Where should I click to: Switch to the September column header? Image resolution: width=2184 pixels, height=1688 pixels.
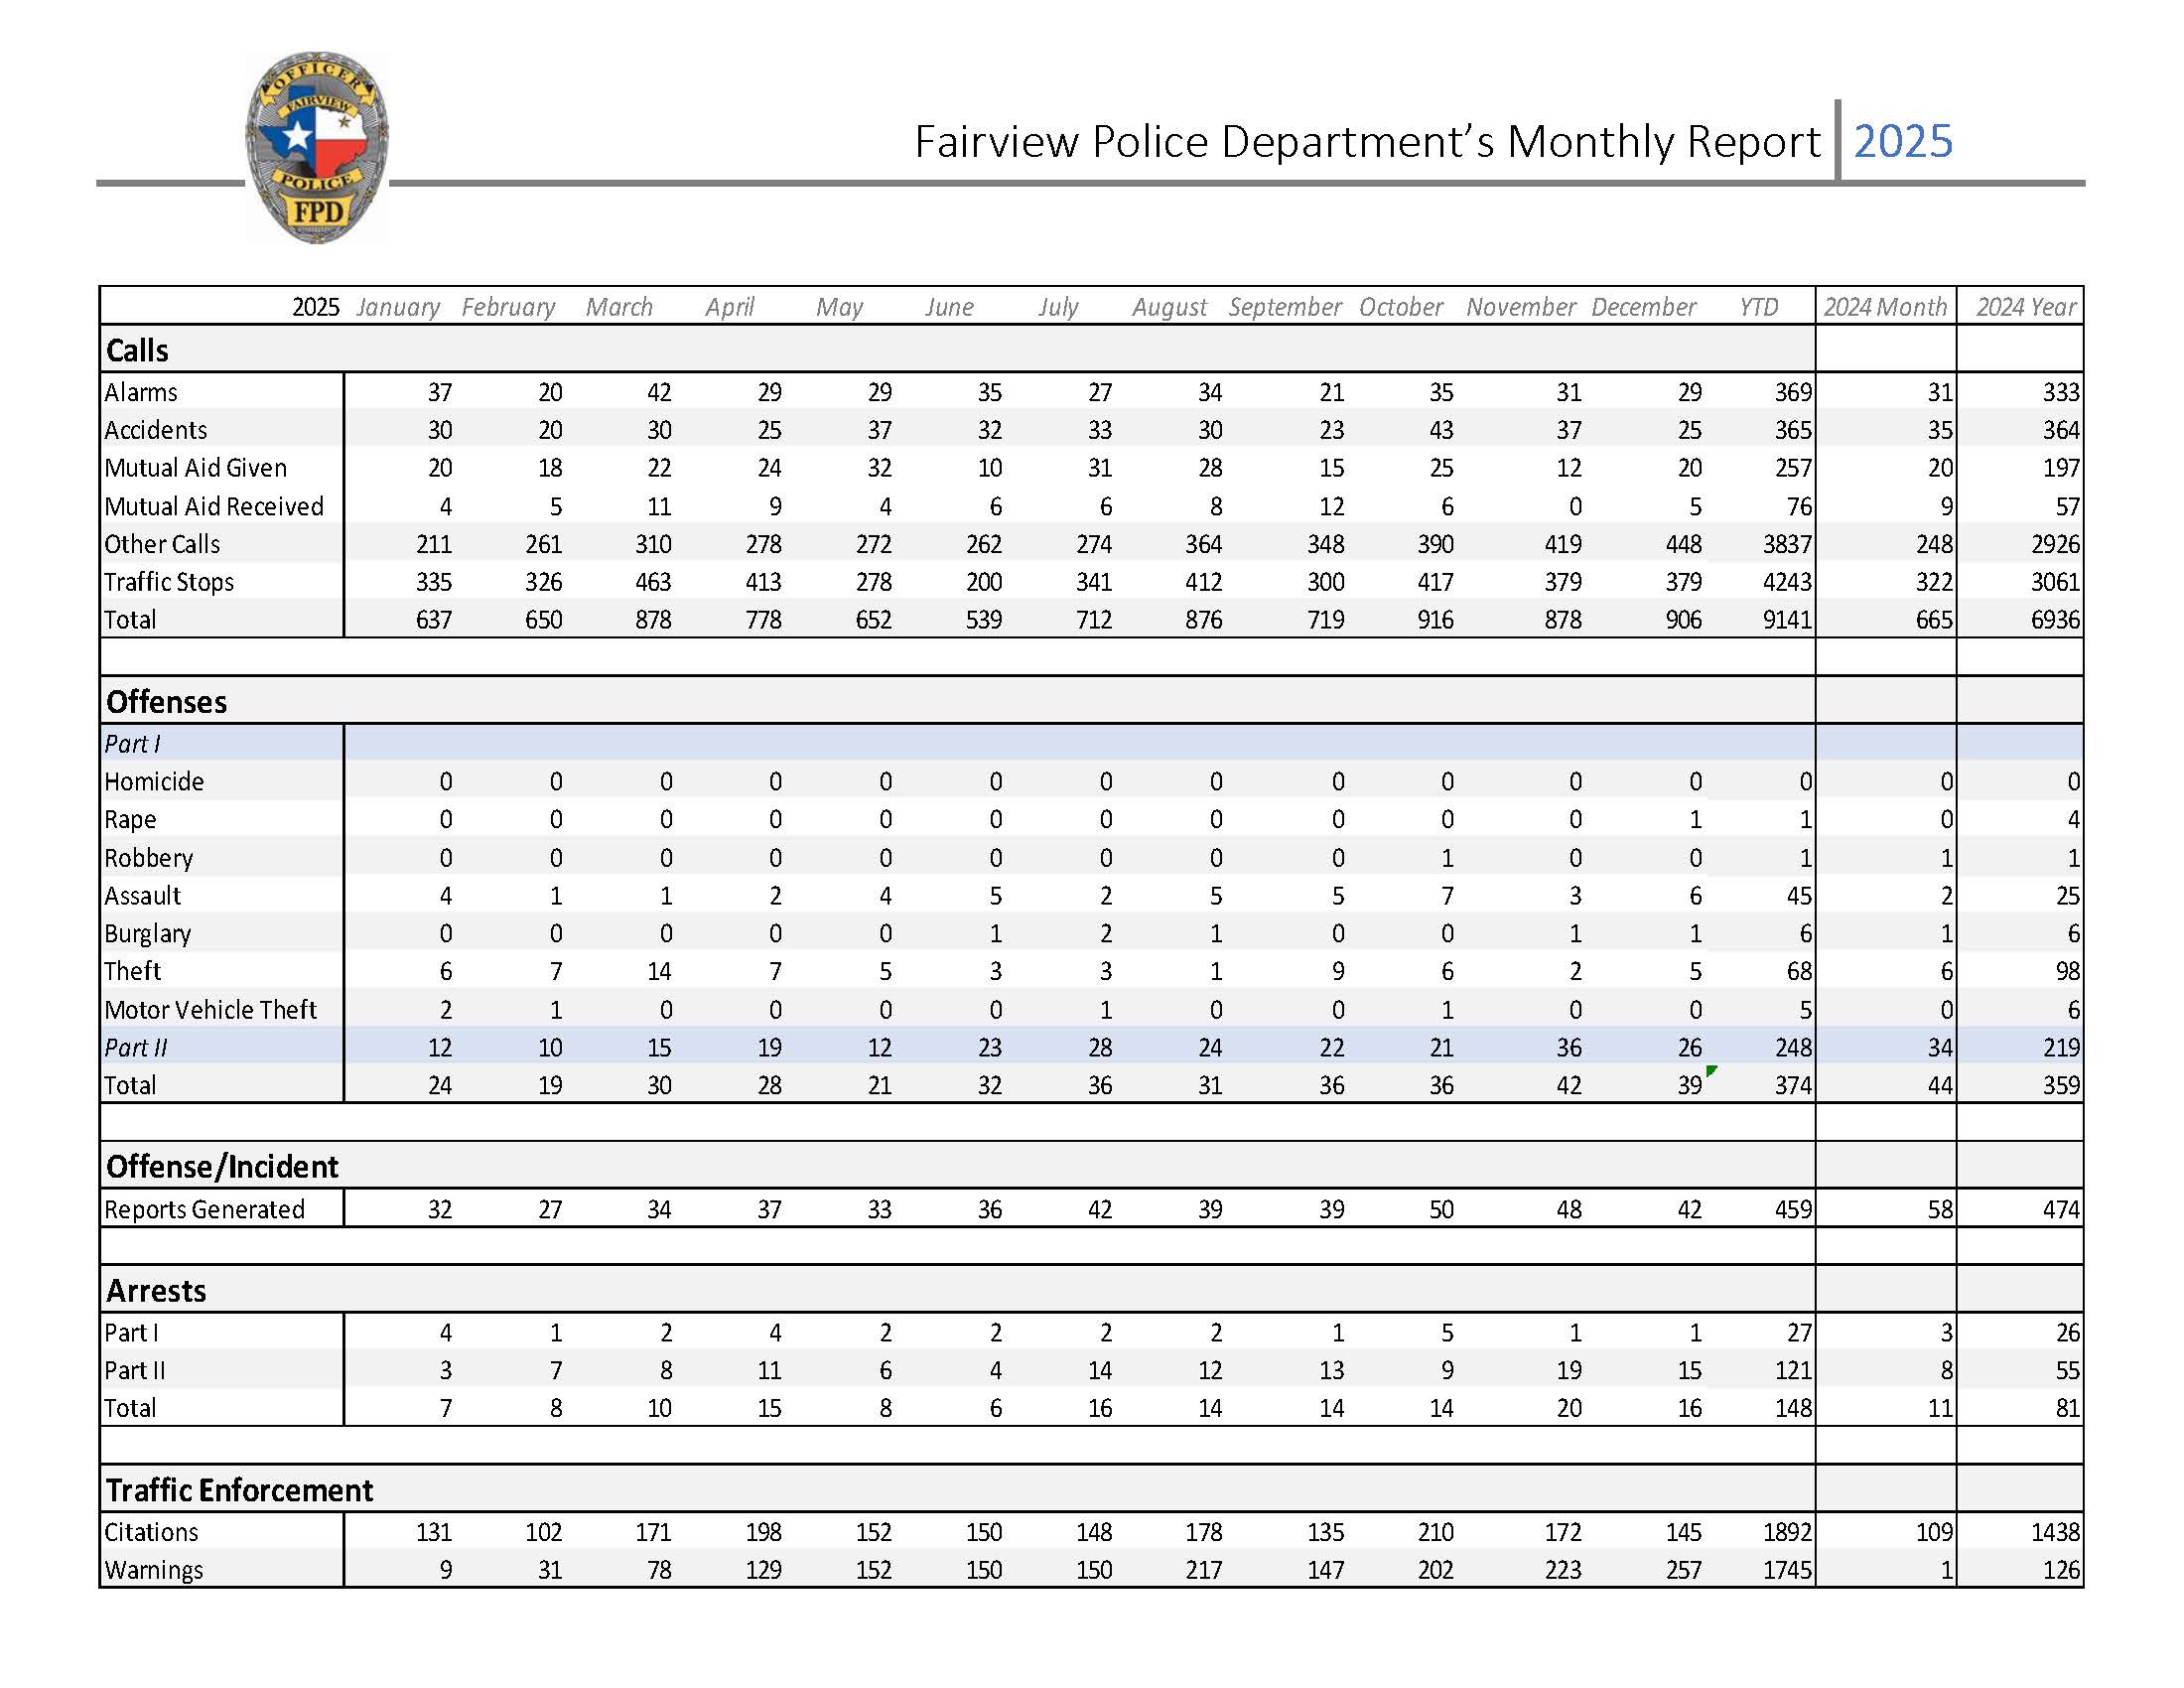click(1285, 307)
